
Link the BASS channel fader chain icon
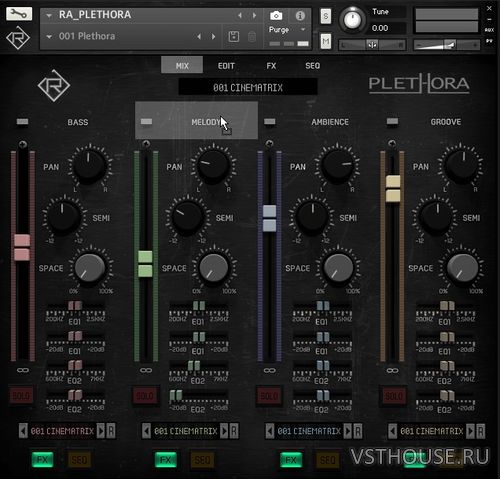point(23,370)
